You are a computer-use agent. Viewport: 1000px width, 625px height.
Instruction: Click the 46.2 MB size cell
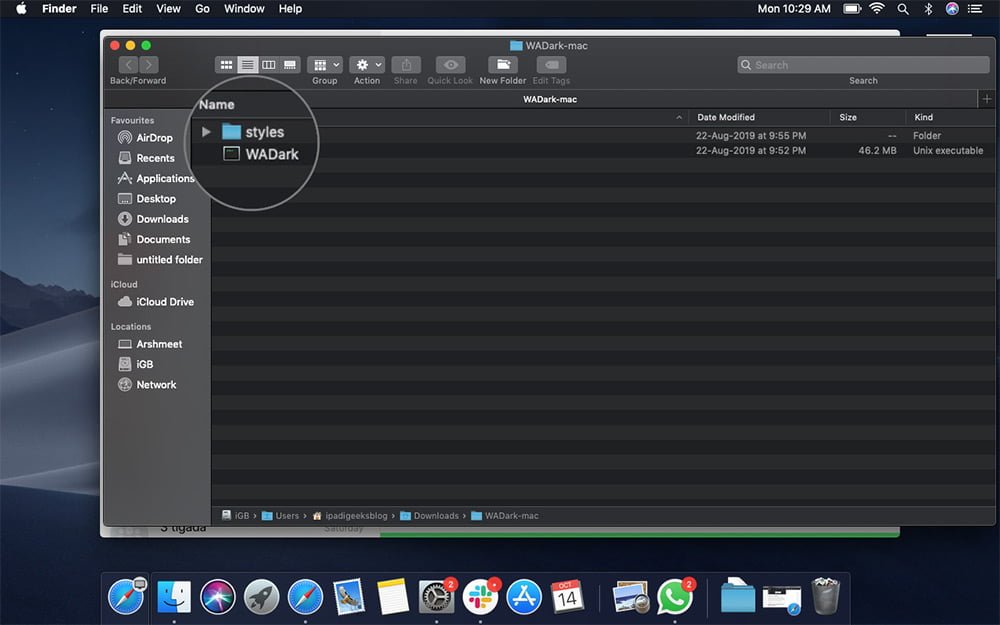point(877,151)
